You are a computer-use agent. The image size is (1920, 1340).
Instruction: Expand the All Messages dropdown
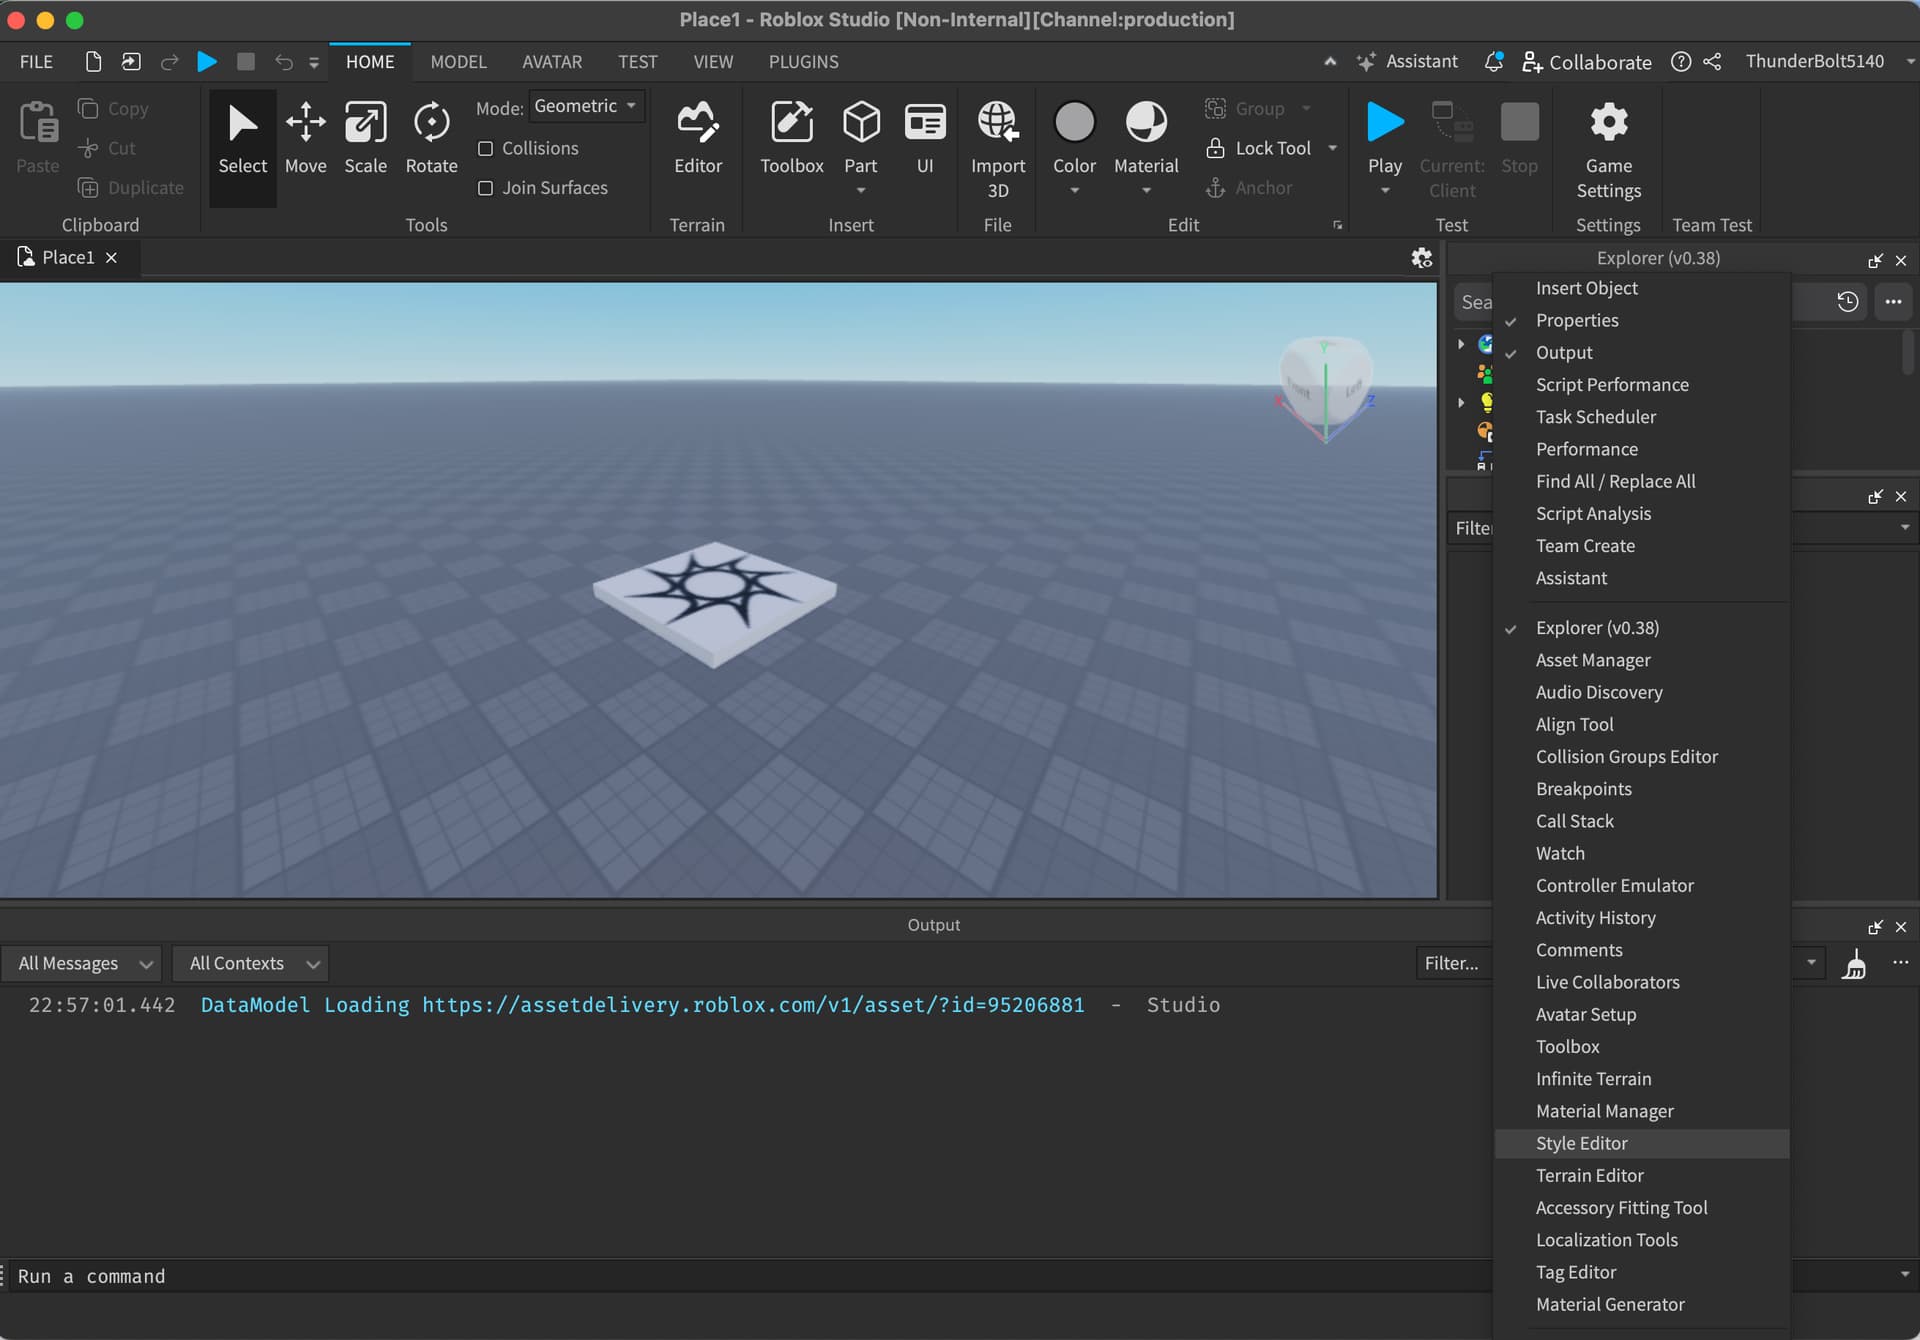click(x=82, y=963)
